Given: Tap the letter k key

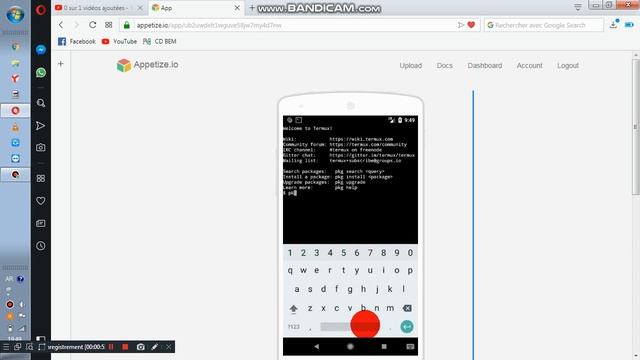Looking at the screenshot, I should (390, 289).
